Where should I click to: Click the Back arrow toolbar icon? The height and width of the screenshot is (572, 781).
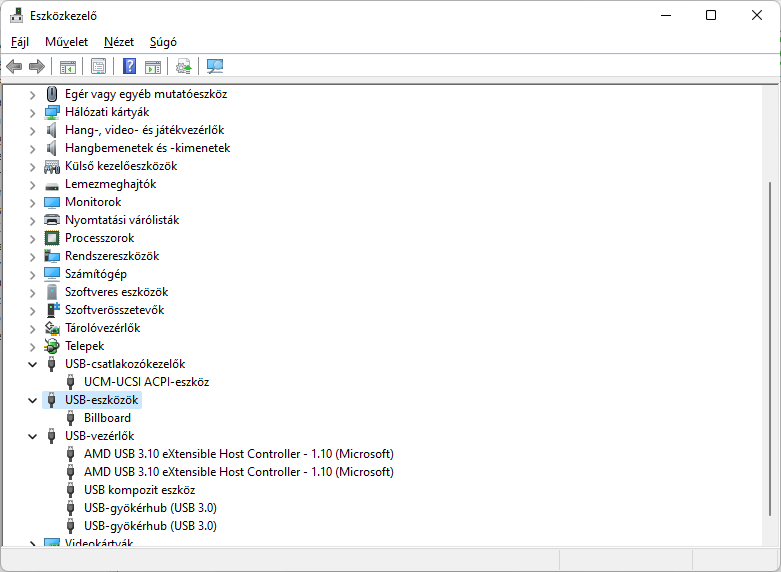pyautogui.click(x=14, y=66)
